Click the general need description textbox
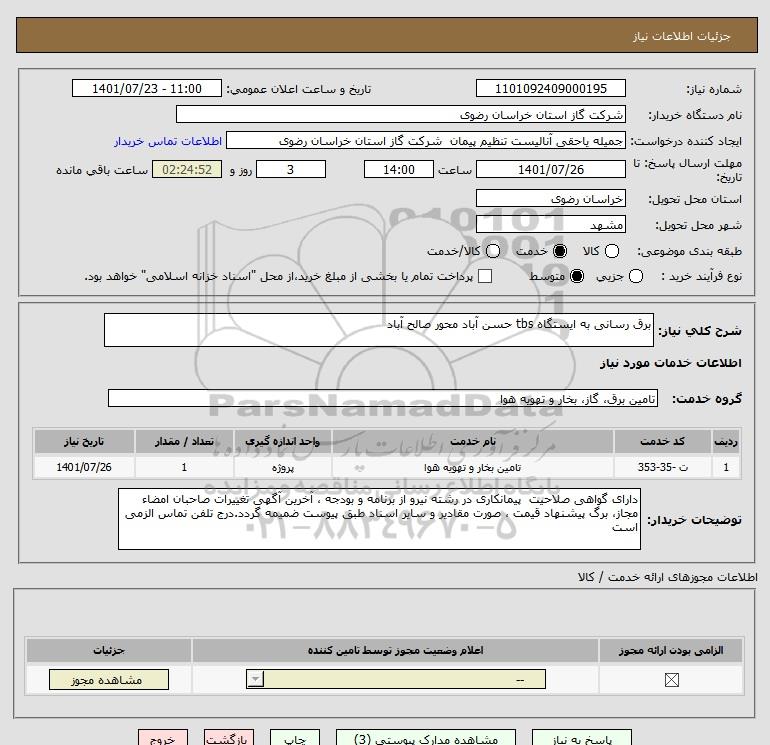This screenshot has height=745, width=770. coord(379,331)
